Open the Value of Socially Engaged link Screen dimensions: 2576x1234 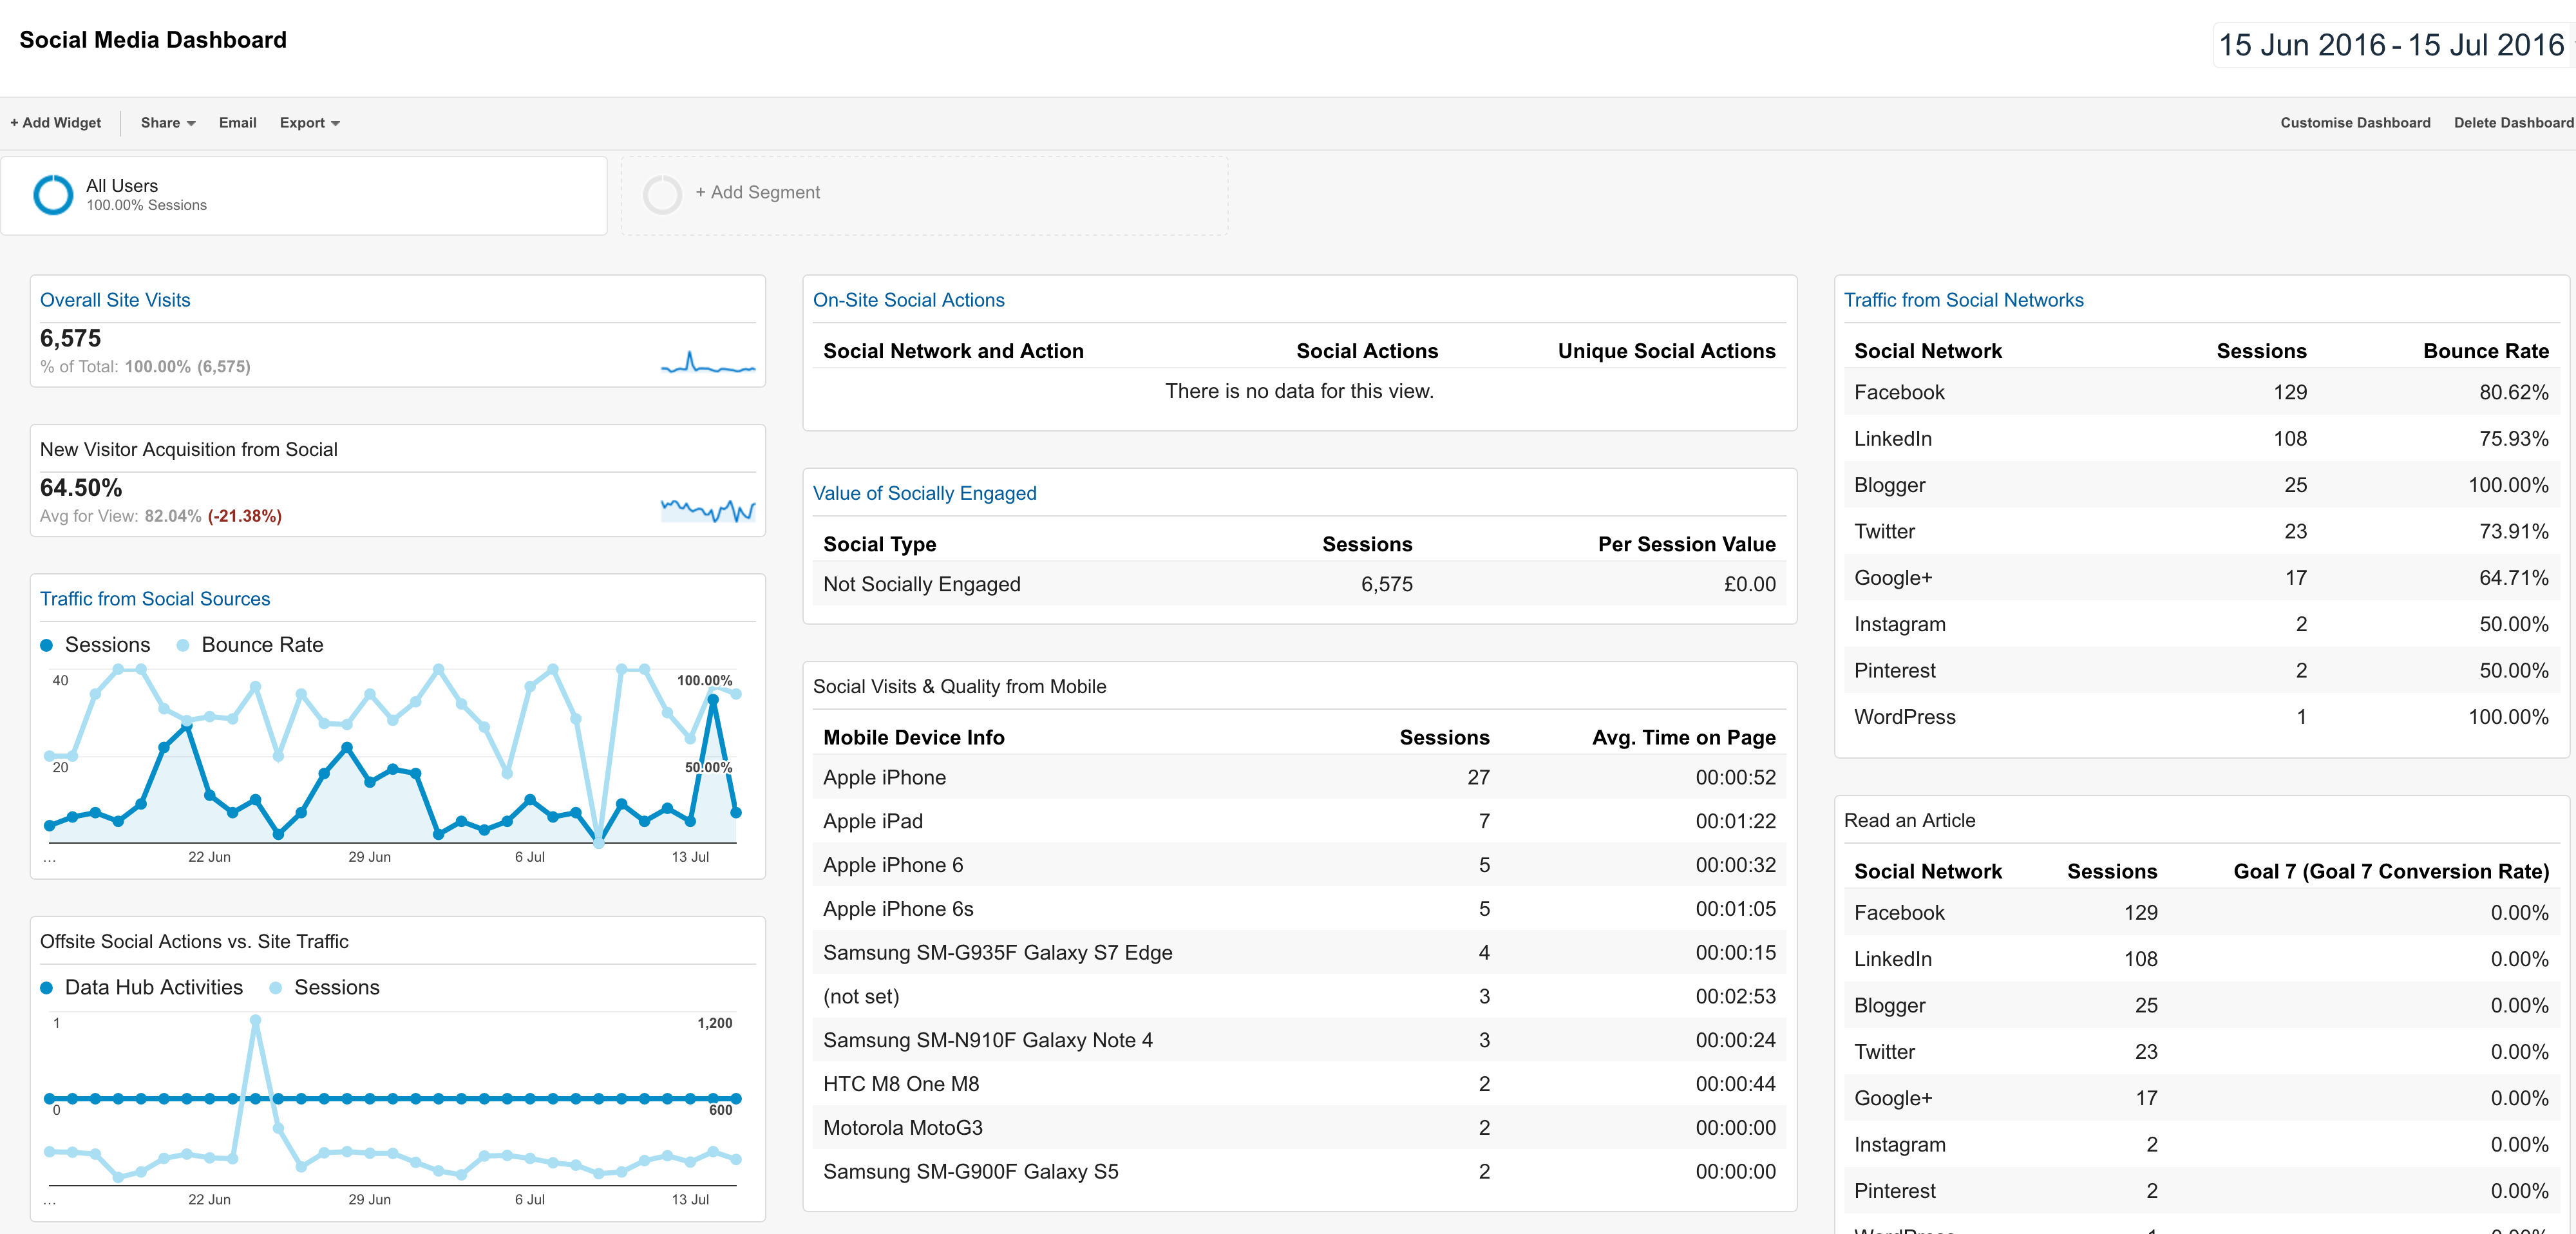pos(925,493)
